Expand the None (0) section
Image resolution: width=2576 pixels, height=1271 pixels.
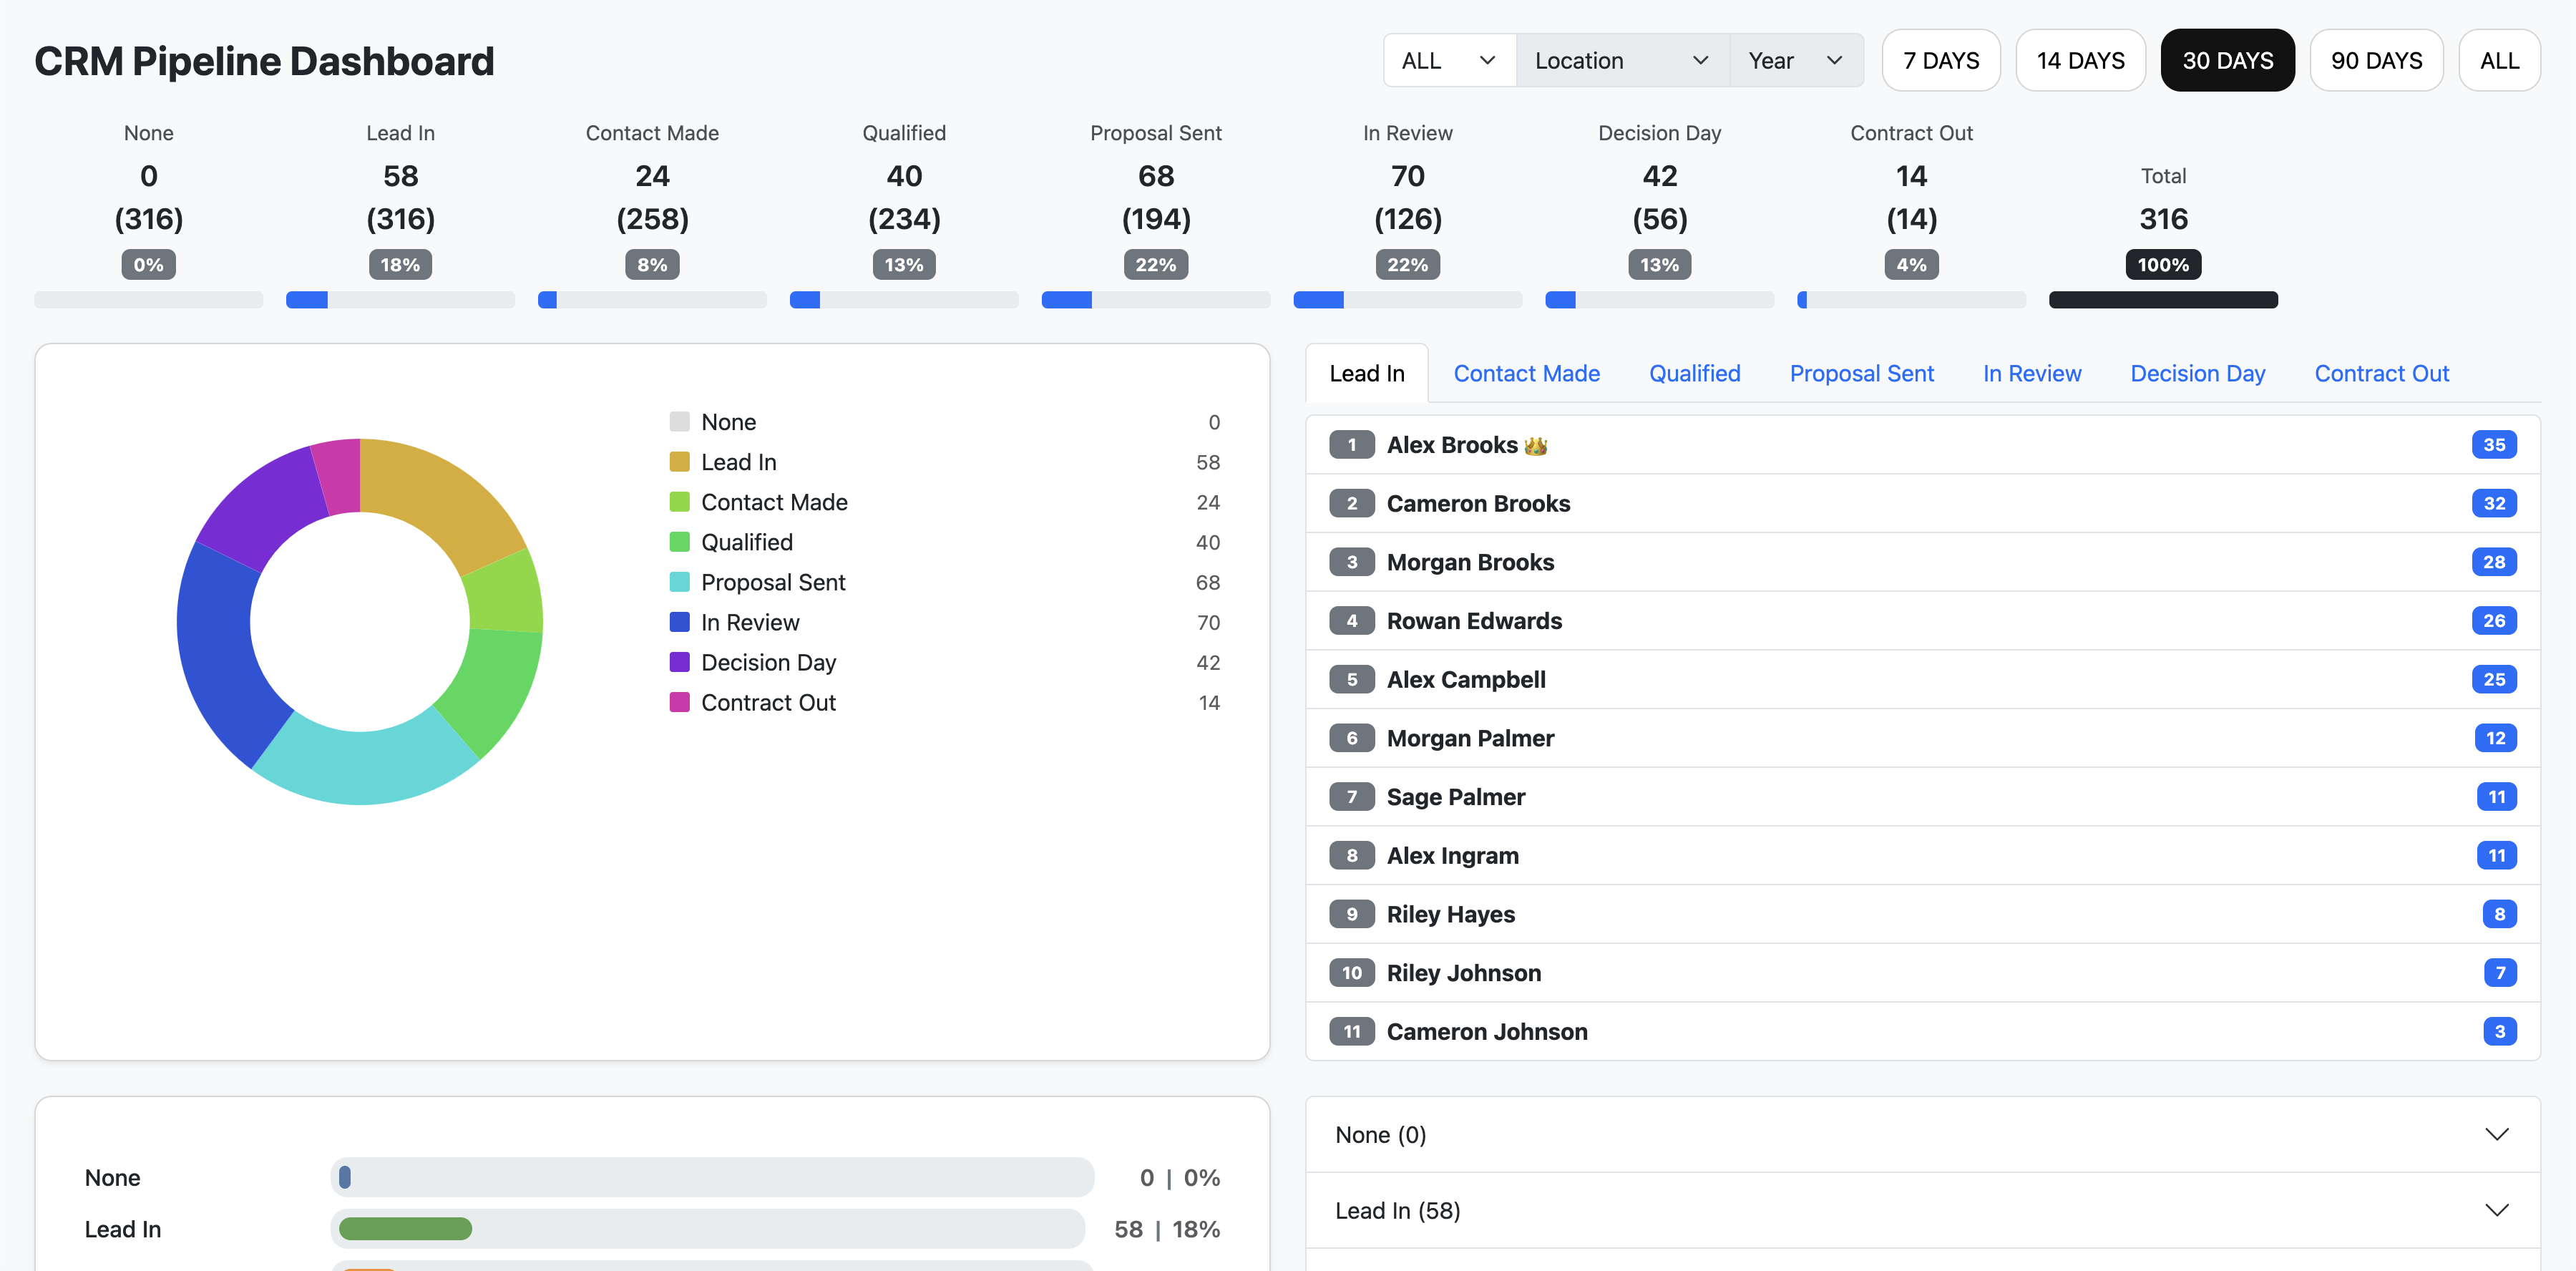[x=1920, y=1134]
